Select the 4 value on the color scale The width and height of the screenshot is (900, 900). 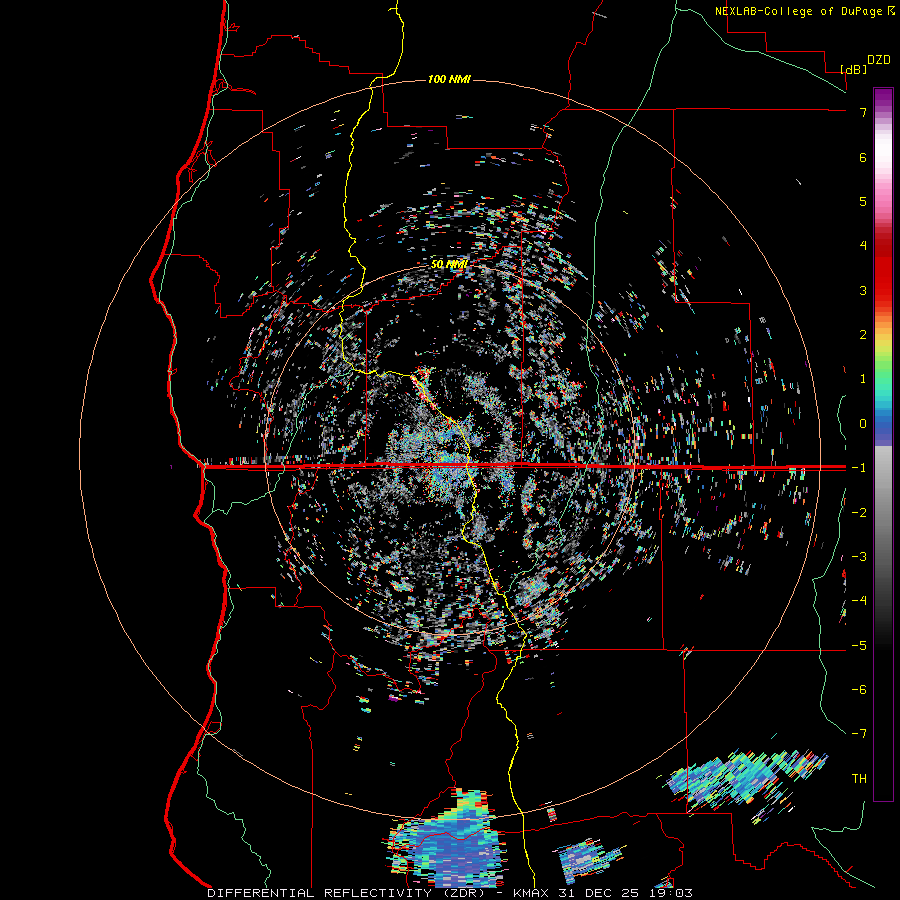coord(863,246)
